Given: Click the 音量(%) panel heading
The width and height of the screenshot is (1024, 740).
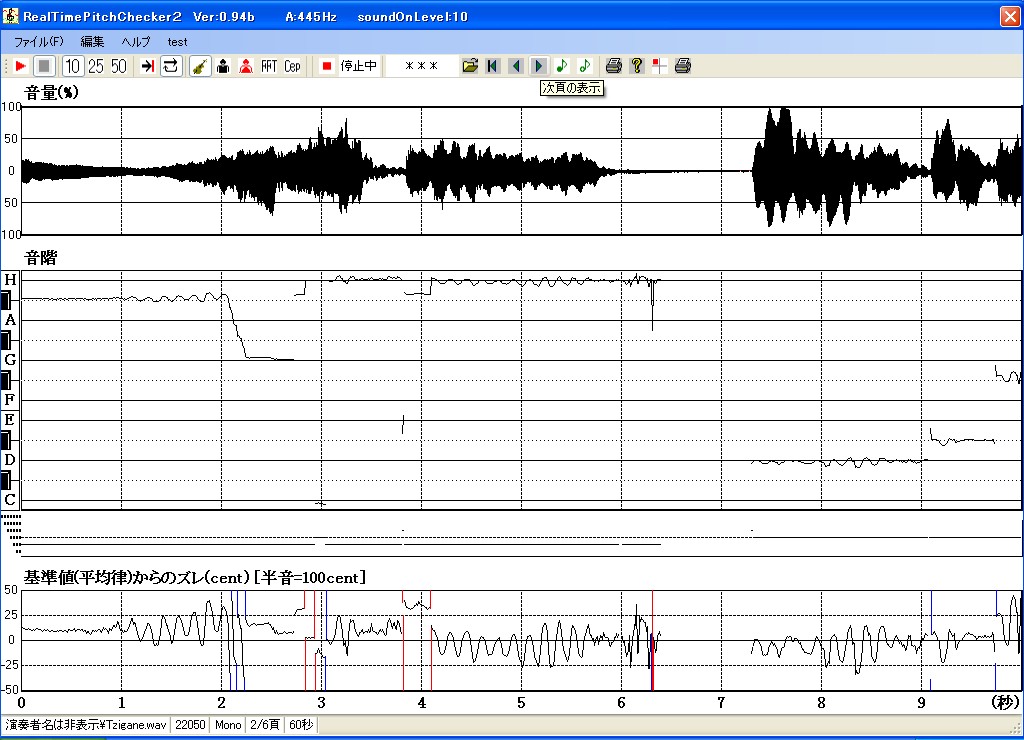Looking at the screenshot, I should [x=51, y=93].
